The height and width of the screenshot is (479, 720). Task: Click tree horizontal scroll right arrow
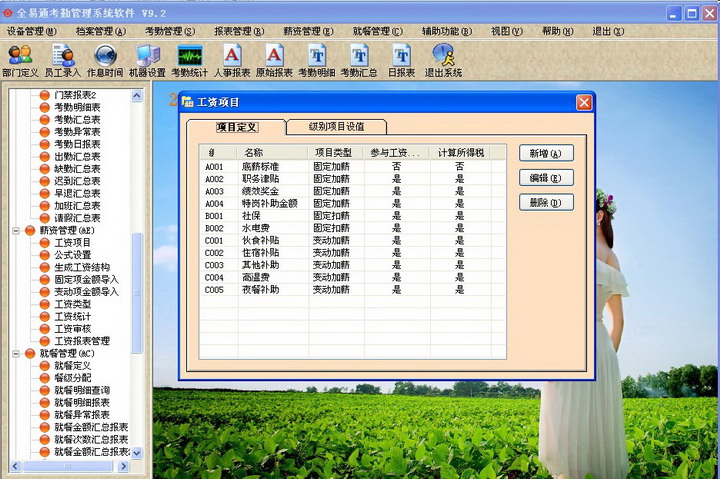[x=123, y=466]
